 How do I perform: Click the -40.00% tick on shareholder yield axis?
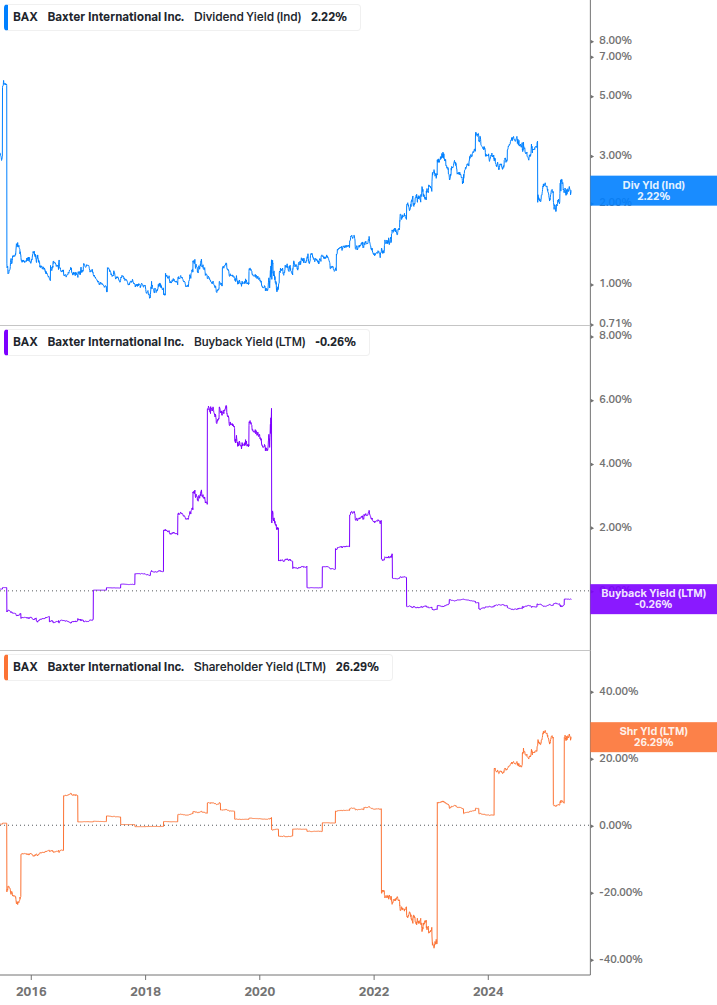coord(620,959)
